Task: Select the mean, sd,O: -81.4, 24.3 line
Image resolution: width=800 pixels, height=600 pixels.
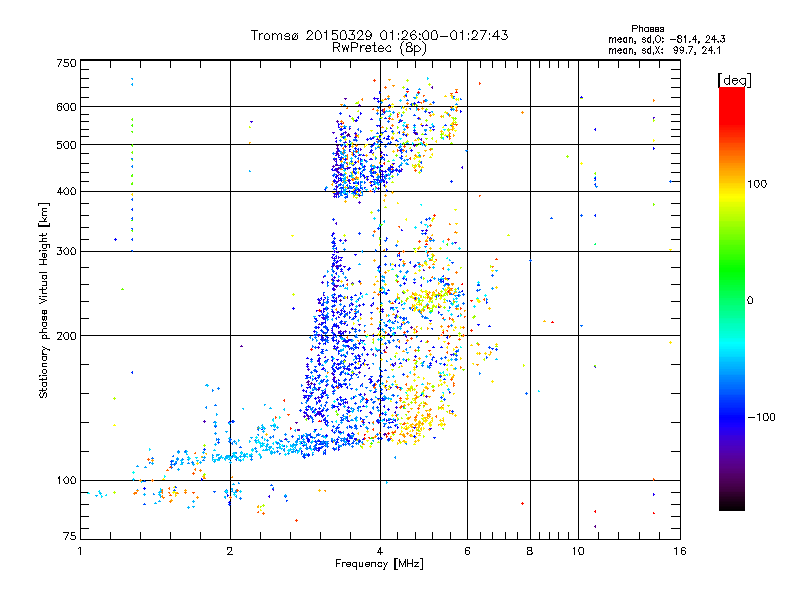Action: [666, 39]
